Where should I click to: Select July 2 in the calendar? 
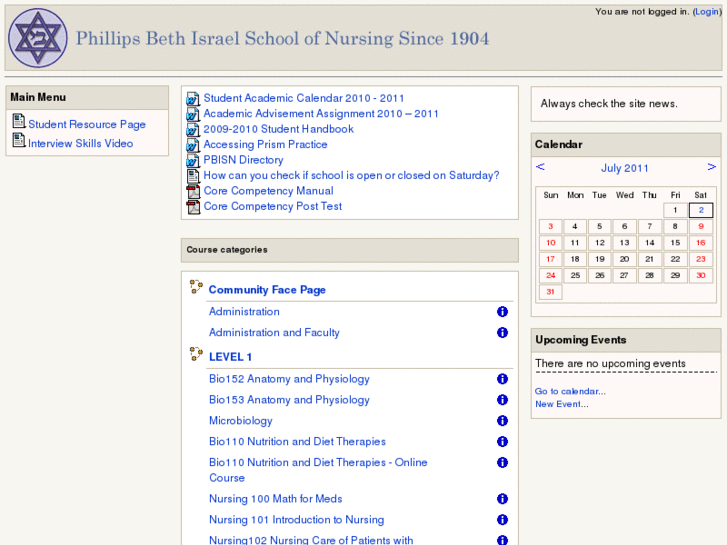[701, 210]
